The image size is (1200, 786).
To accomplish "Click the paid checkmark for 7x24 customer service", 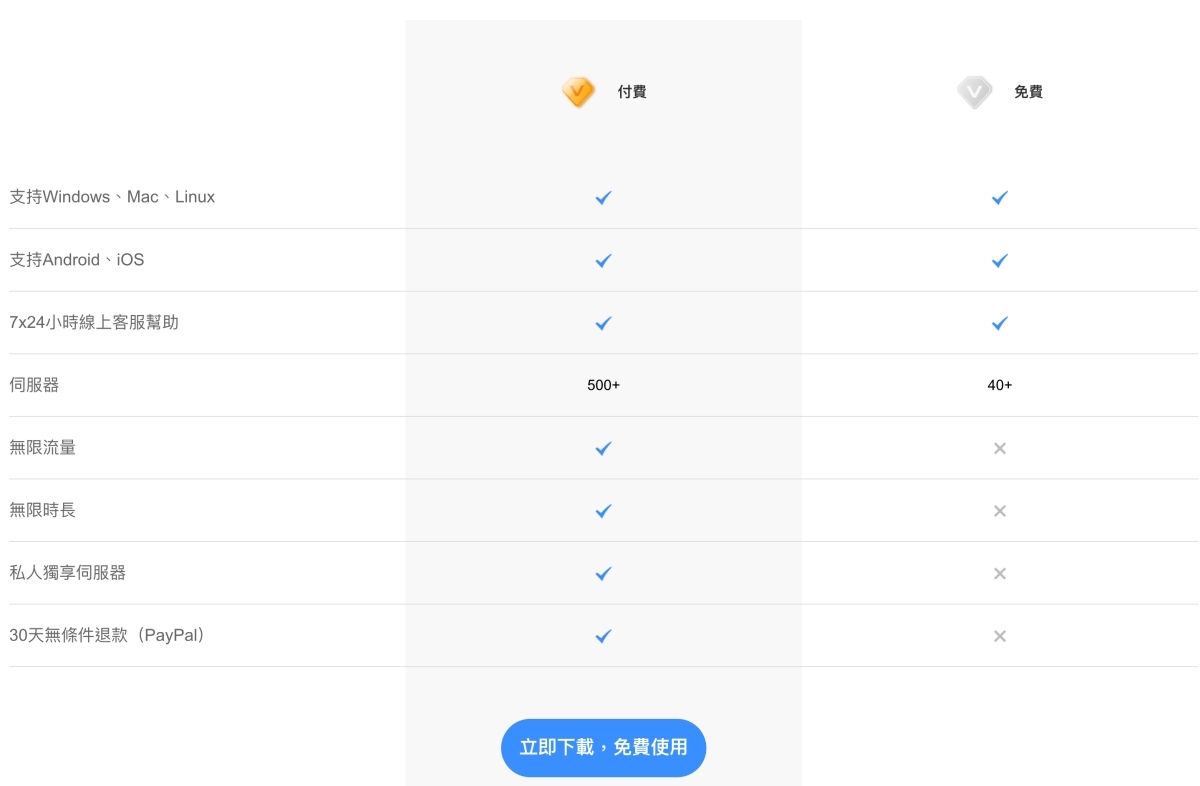I will pyautogui.click(x=603, y=323).
